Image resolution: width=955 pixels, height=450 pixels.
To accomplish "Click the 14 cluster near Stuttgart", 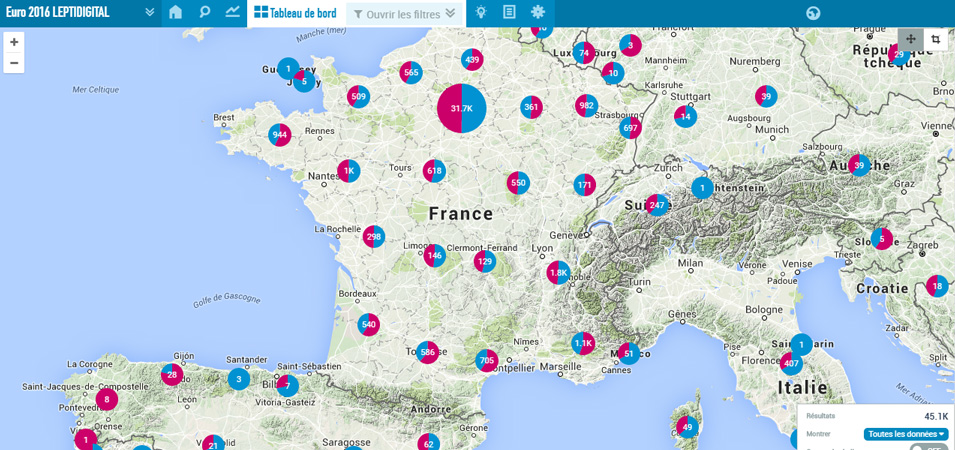I will pyautogui.click(x=686, y=116).
